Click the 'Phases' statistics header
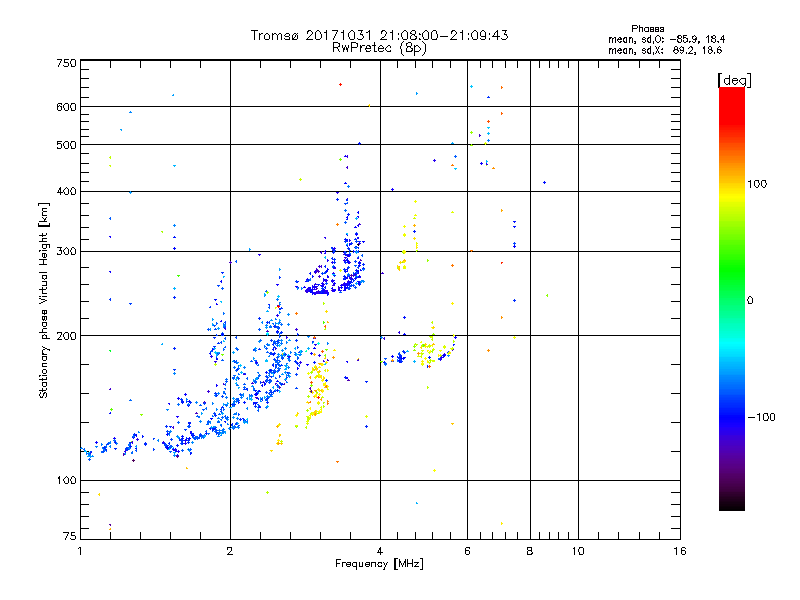800x600 pixels. pyautogui.click(x=647, y=29)
